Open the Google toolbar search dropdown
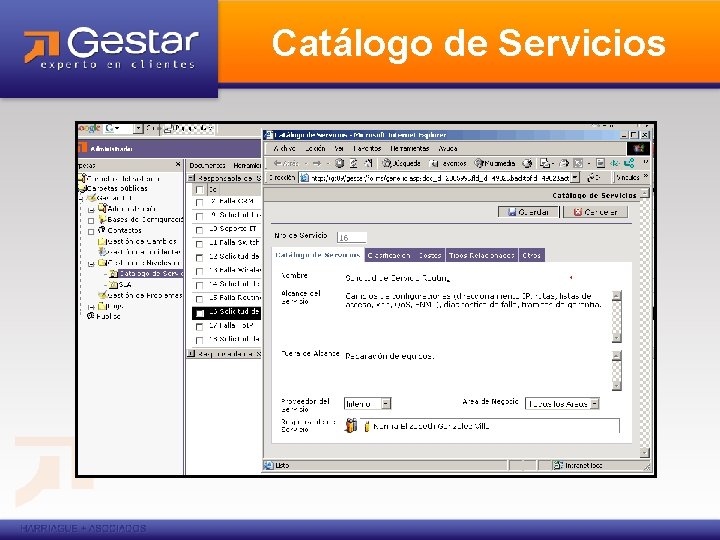Image resolution: width=720 pixels, height=540 pixels. click(138, 129)
